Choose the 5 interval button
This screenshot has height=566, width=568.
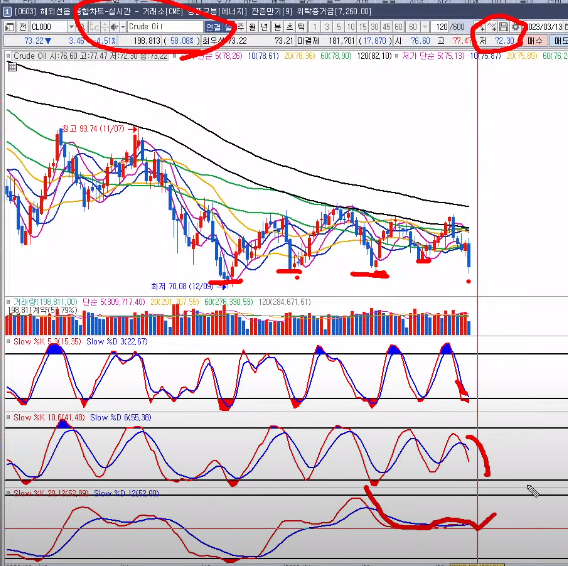(339, 27)
